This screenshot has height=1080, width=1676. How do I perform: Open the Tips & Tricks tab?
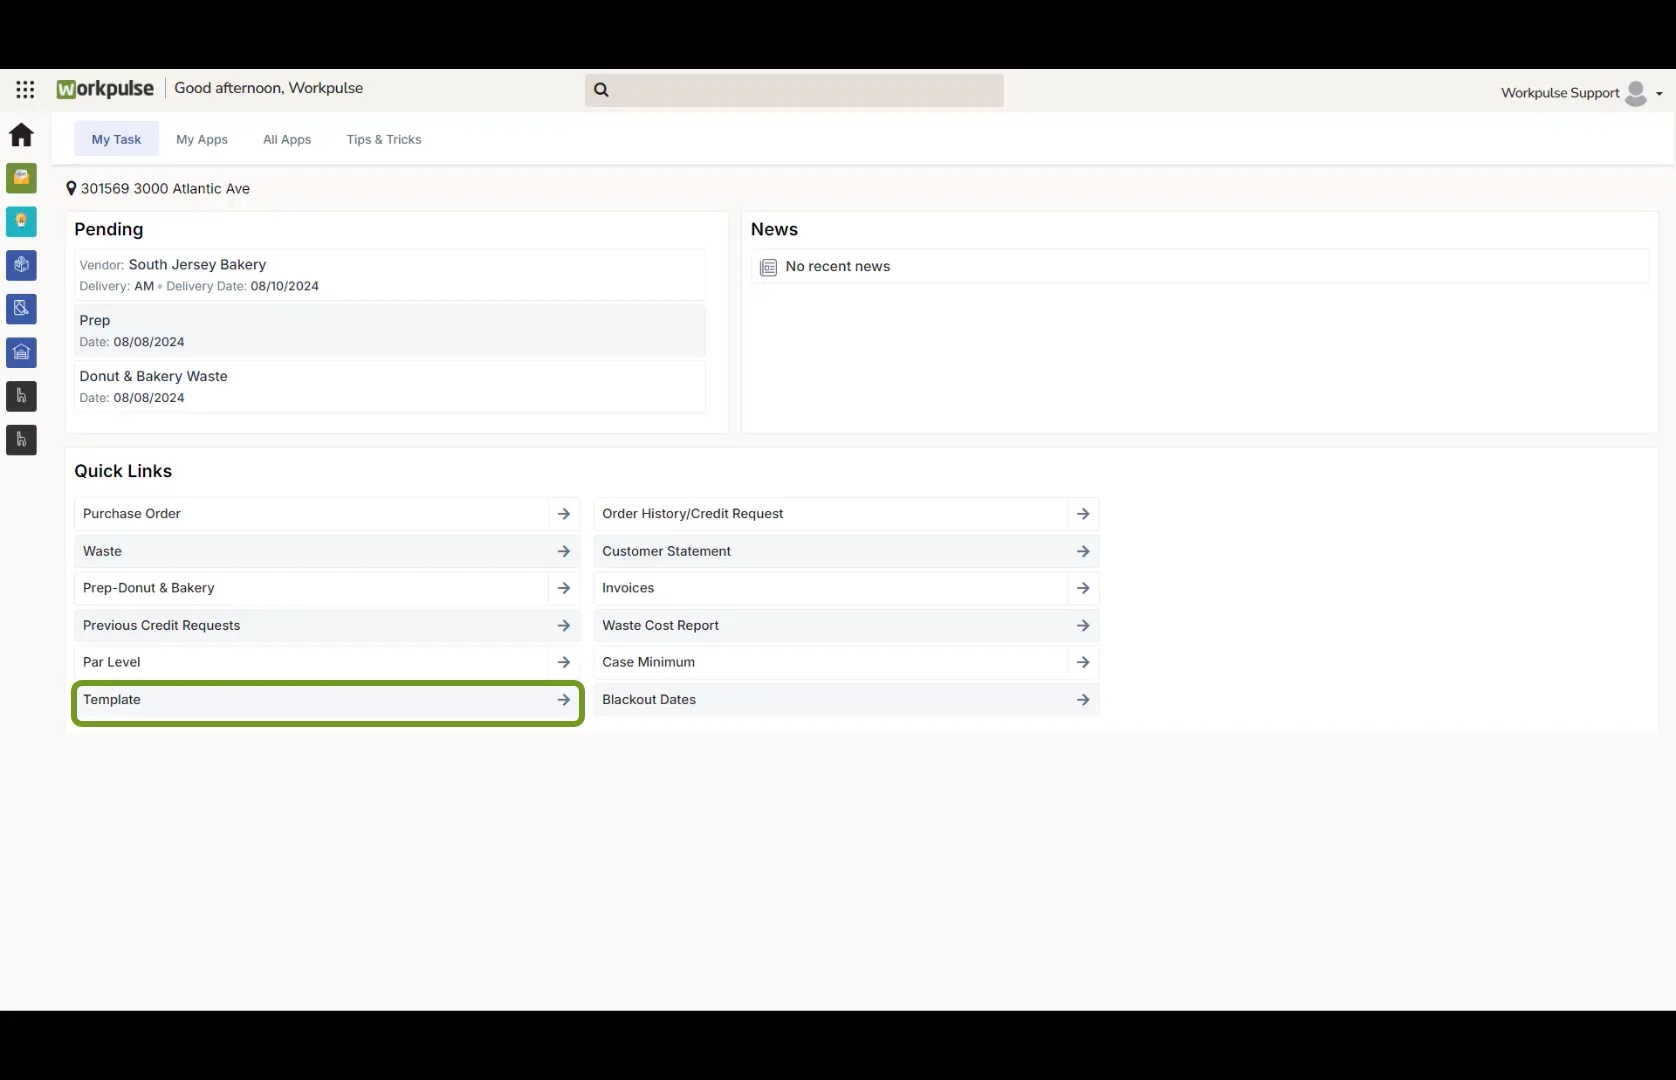tap(384, 139)
